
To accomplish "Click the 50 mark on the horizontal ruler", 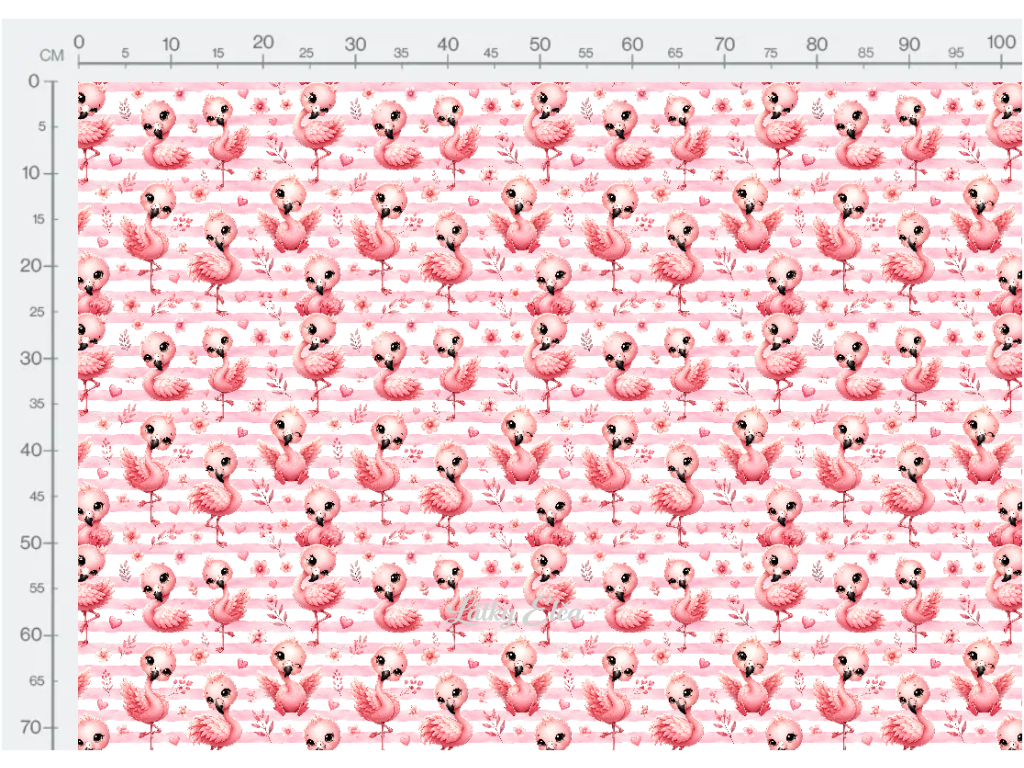I will (x=539, y=44).
